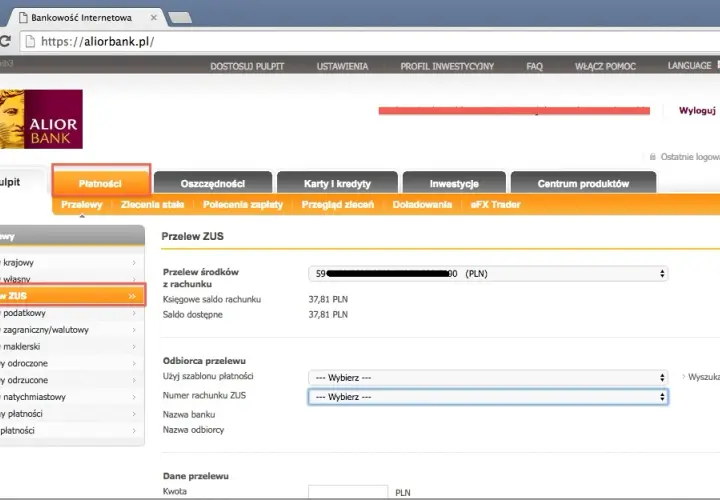This screenshot has width=720, height=500.
Task: Open Polecenia zapłaty submenu item
Action: coord(243,205)
